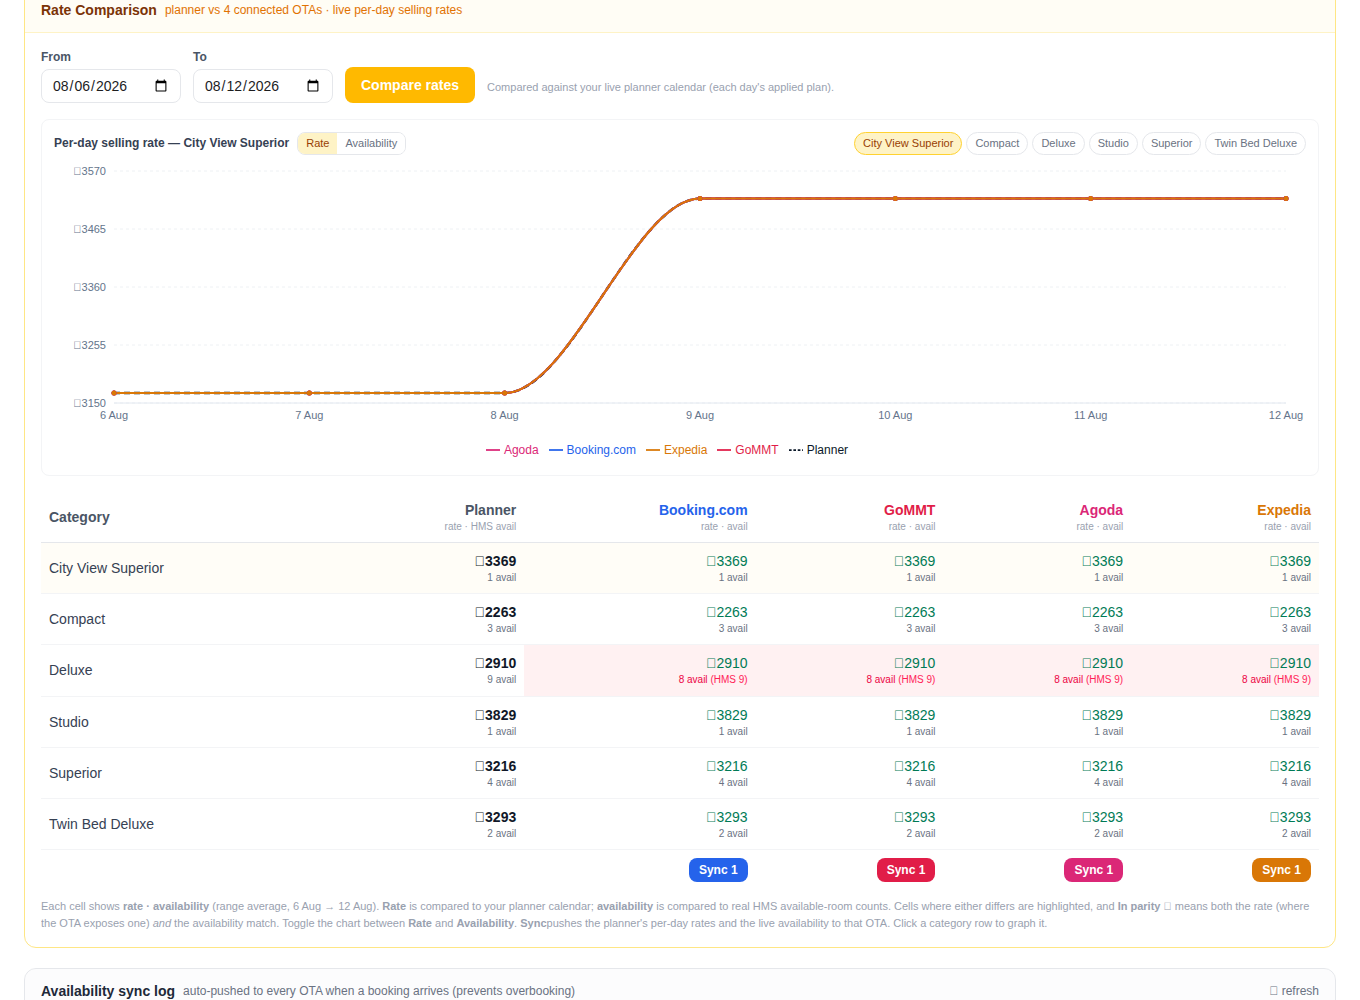
Task: Select the Compact chart chip
Action: click(x=997, y=143)
